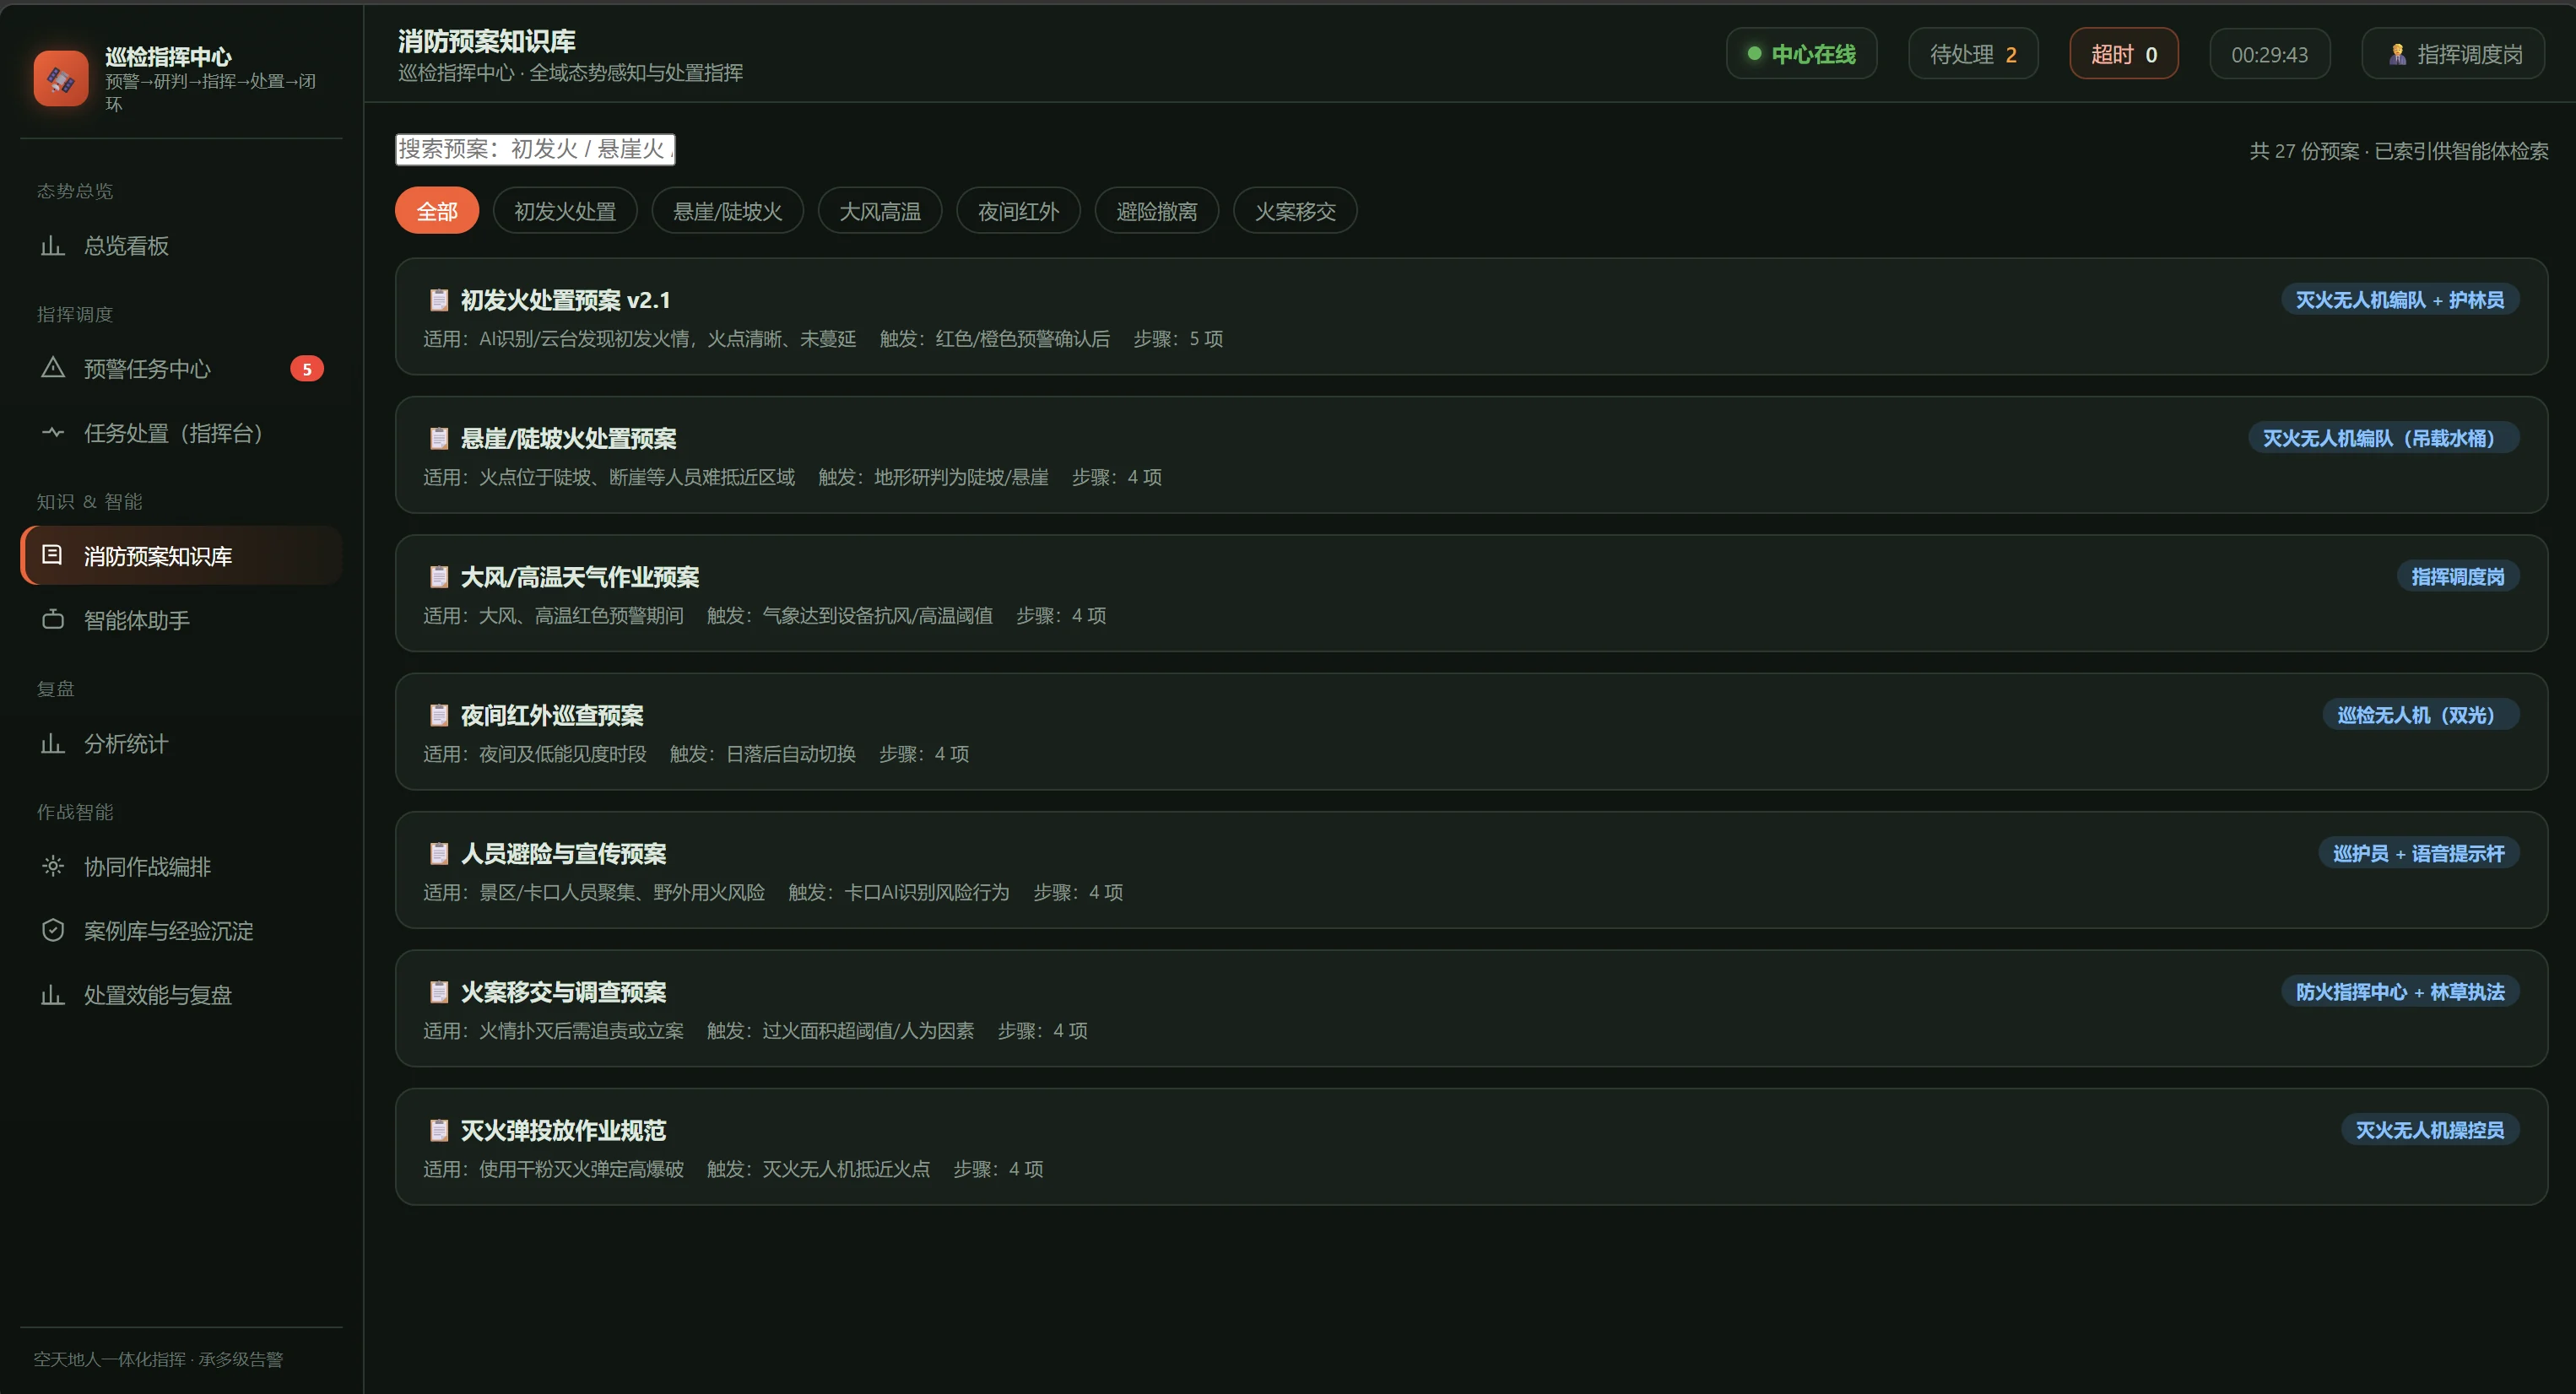The height and width of the screenshot is (1394, 2576).
Task: Click the 防火指挥中心 + 林草执法 tag
Action: (2399, 992)
